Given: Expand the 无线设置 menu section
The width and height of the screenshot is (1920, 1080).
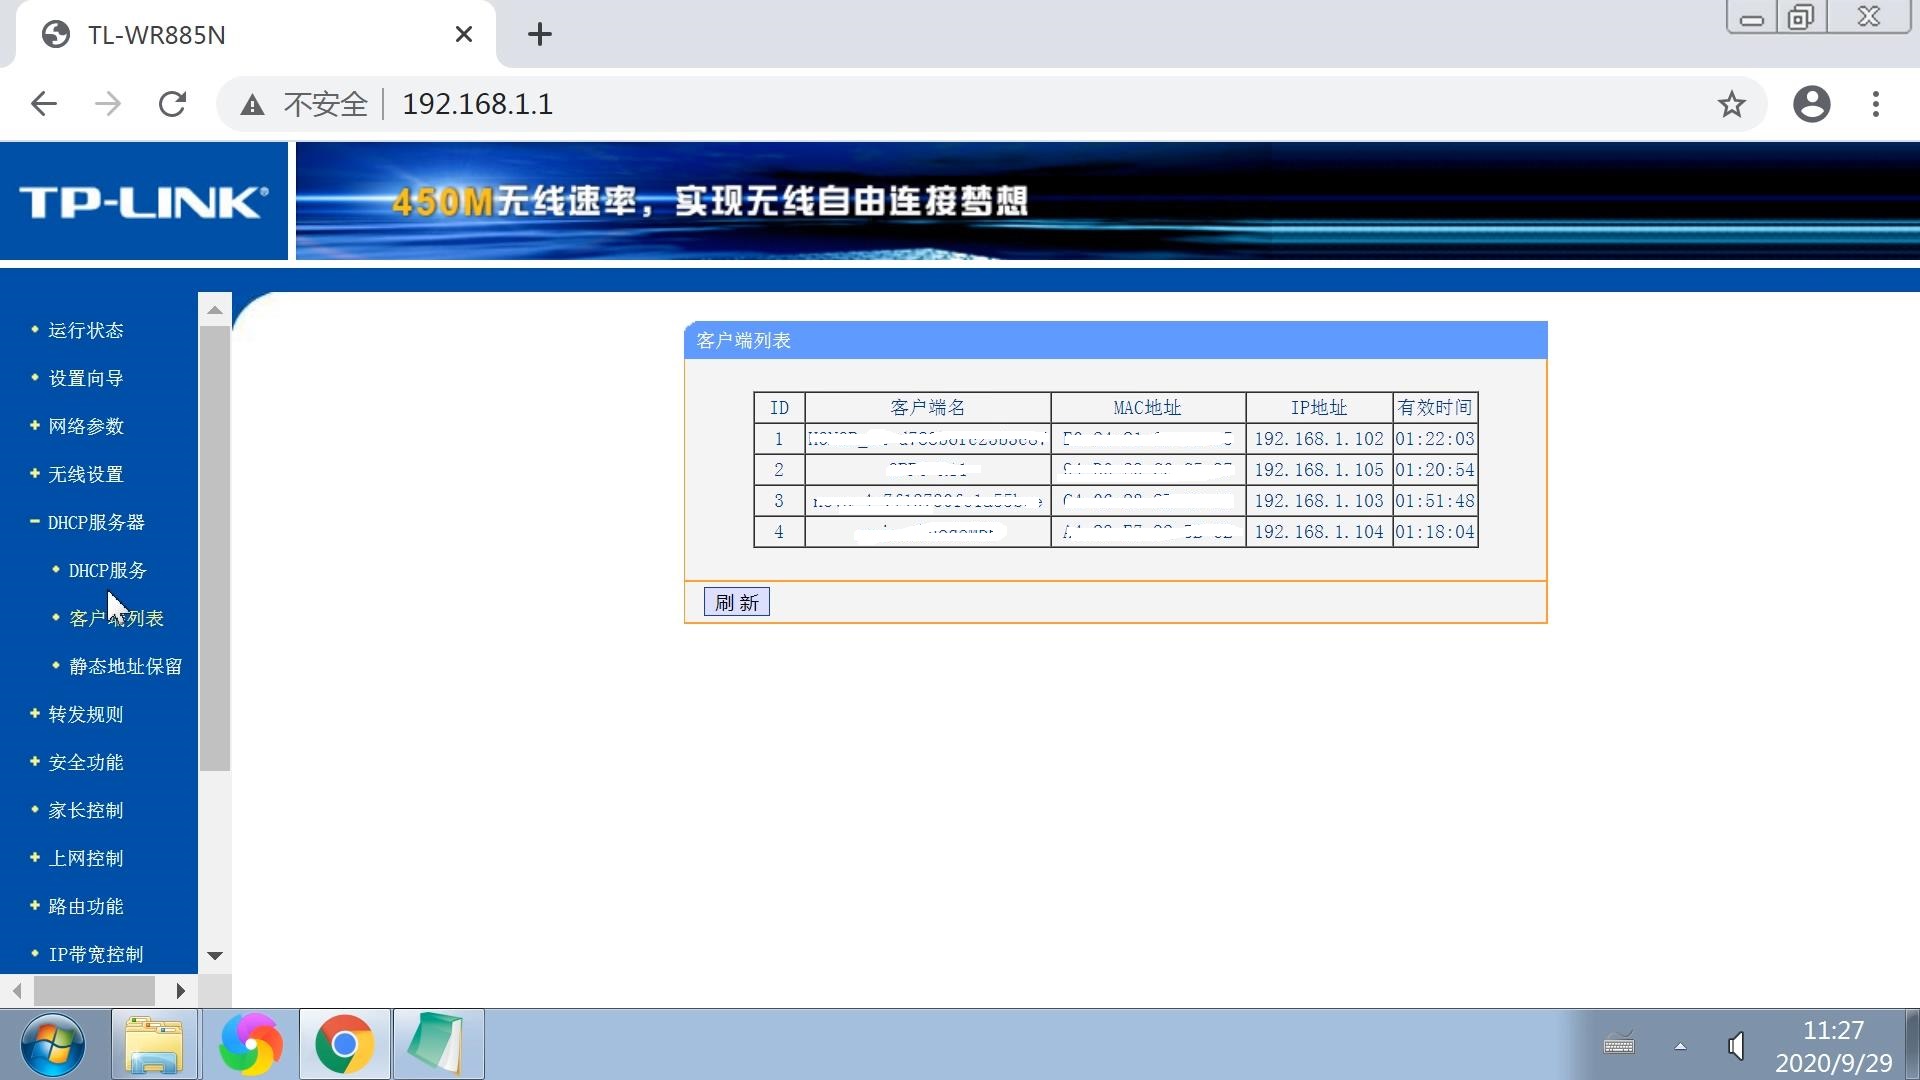Looking at the screenshot, I should 84,474.
